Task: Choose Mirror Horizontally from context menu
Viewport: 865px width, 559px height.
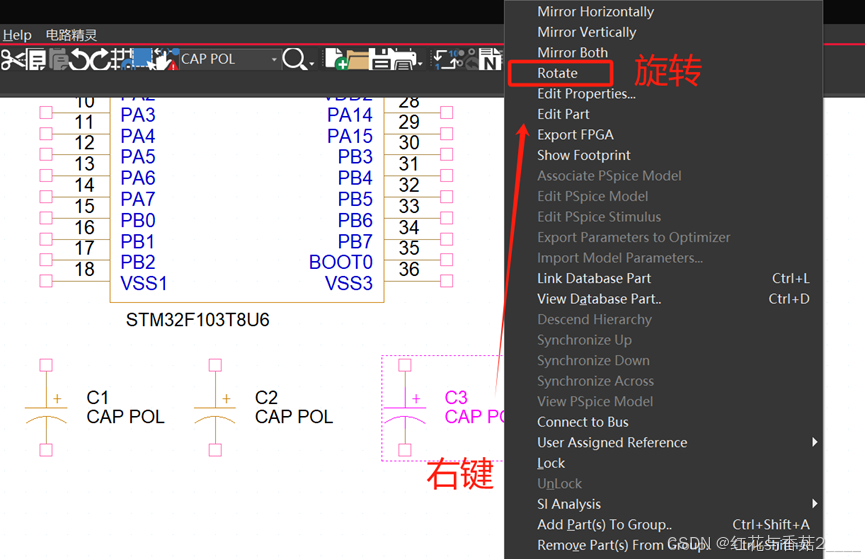Action: point(596,12)
